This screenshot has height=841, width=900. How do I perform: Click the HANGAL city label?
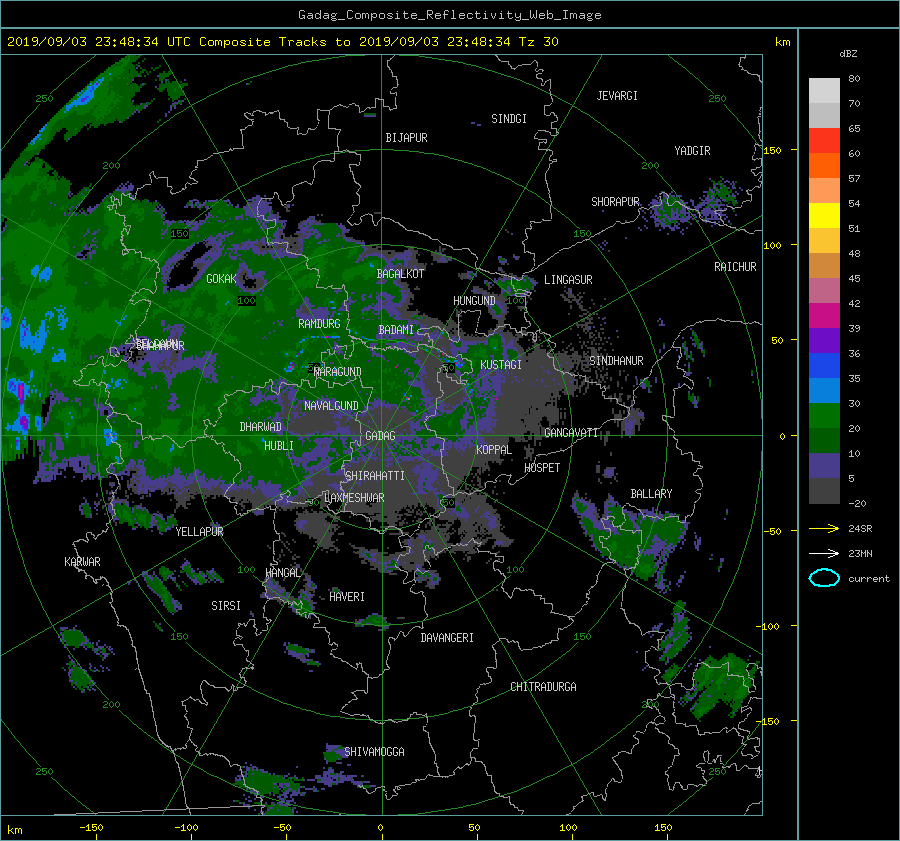coord(283,573)
